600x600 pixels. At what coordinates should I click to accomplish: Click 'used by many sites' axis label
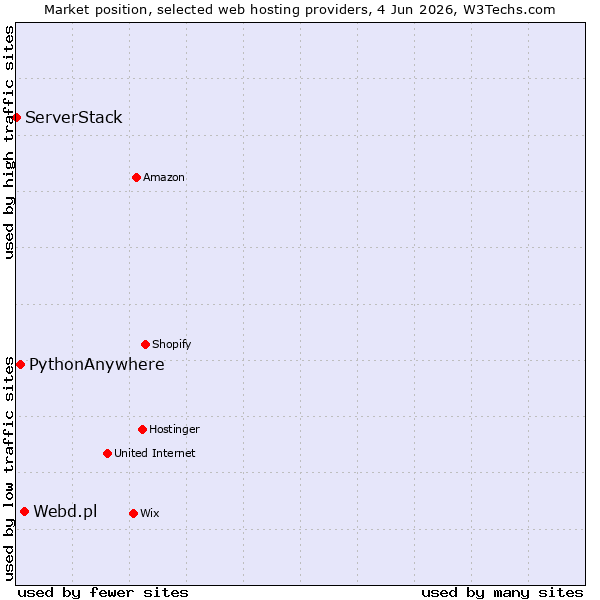click(502, 593)
